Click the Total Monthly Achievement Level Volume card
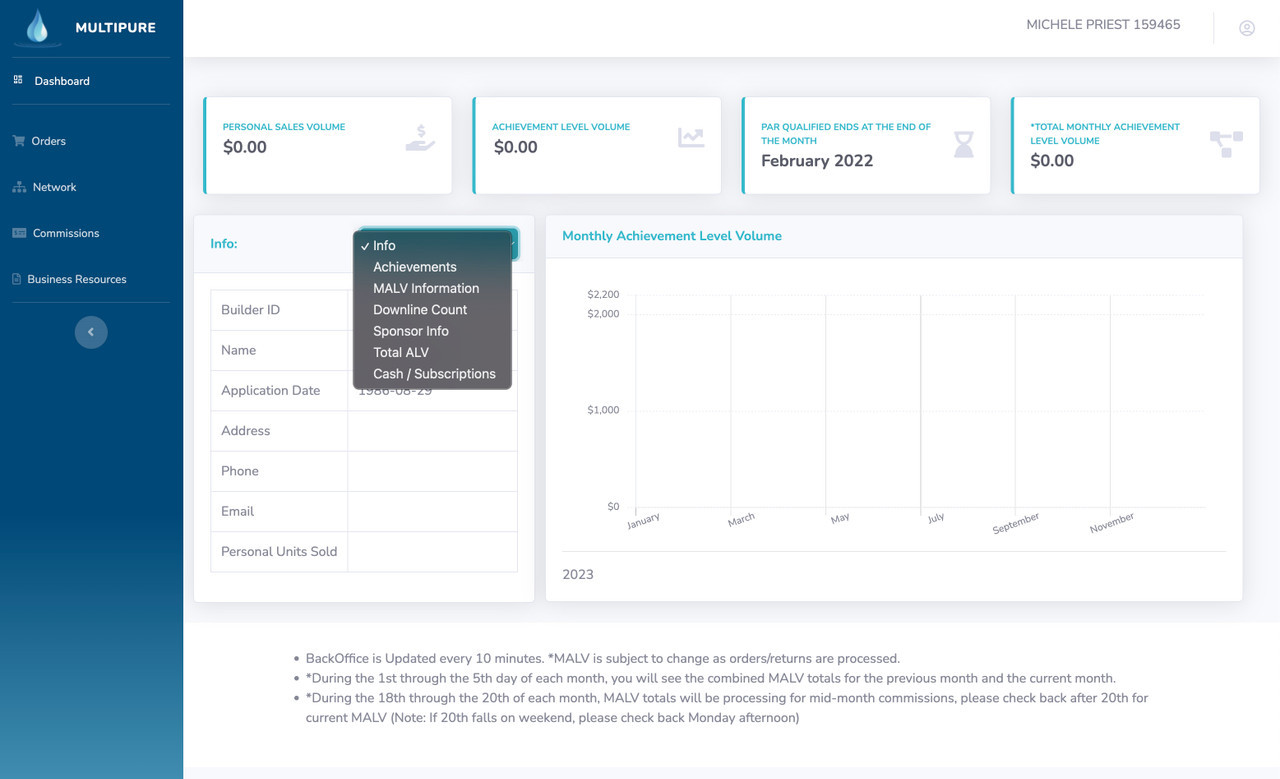1280x779 pixels. coord(1135,145)
